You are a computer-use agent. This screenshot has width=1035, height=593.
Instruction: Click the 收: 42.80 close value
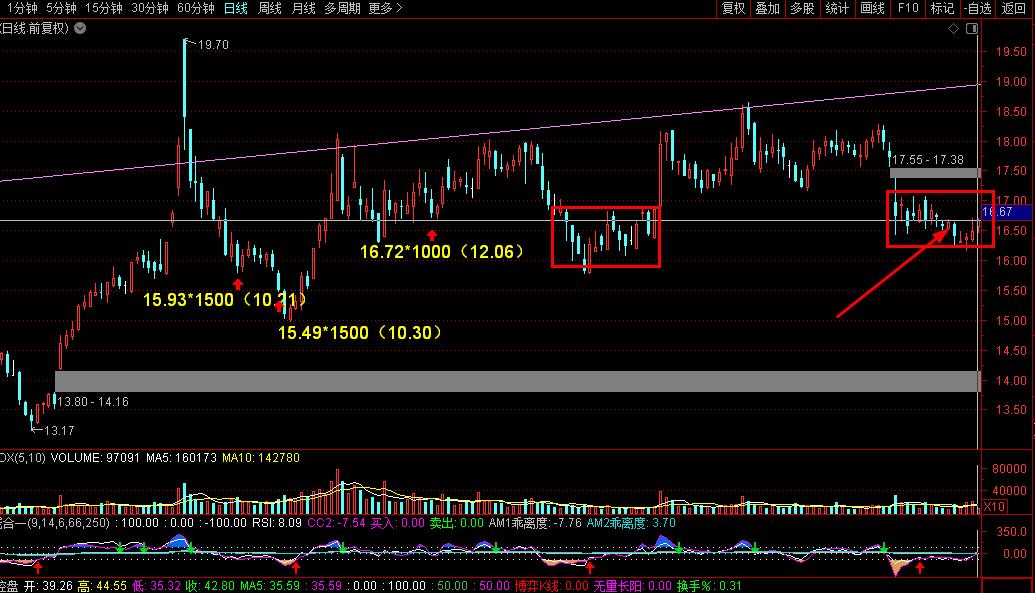point(210,586)
